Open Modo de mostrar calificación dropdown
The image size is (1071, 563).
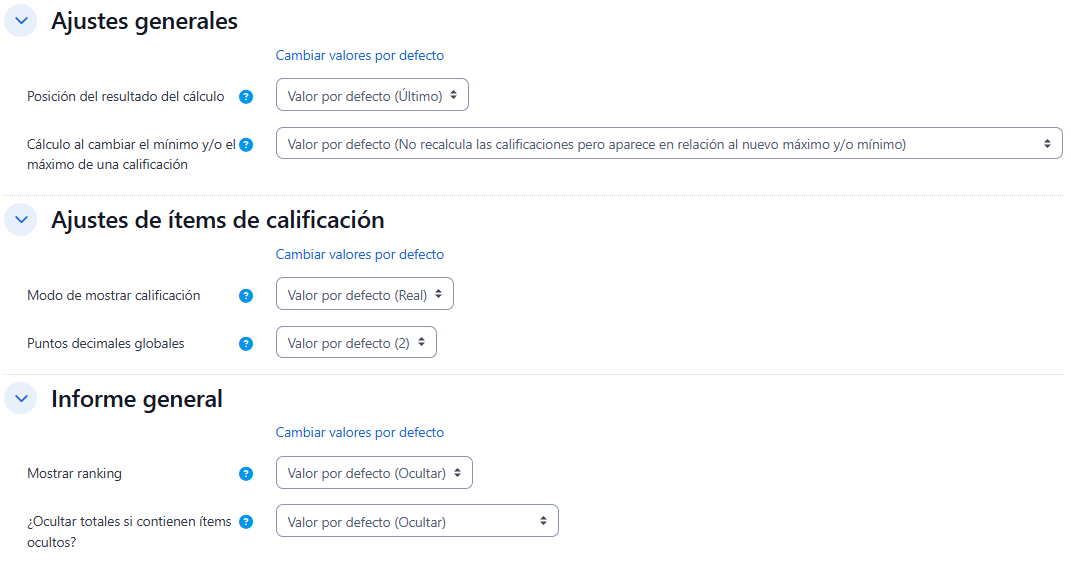click(364, 295)
